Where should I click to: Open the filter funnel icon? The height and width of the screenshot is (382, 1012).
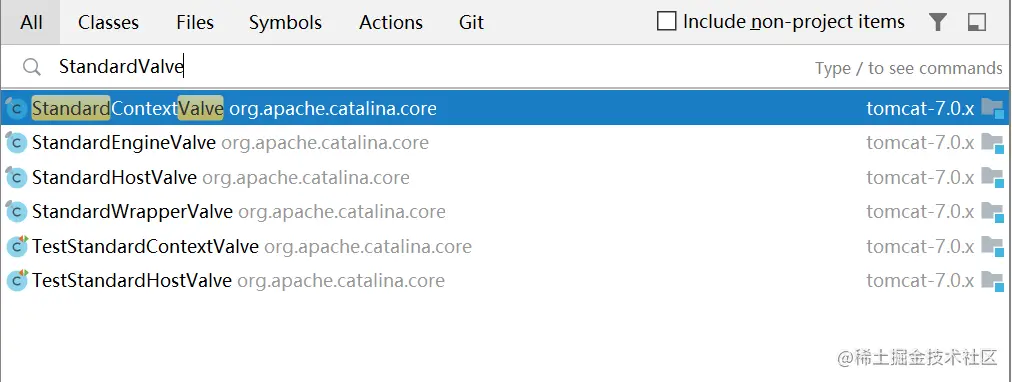point(938,23)
